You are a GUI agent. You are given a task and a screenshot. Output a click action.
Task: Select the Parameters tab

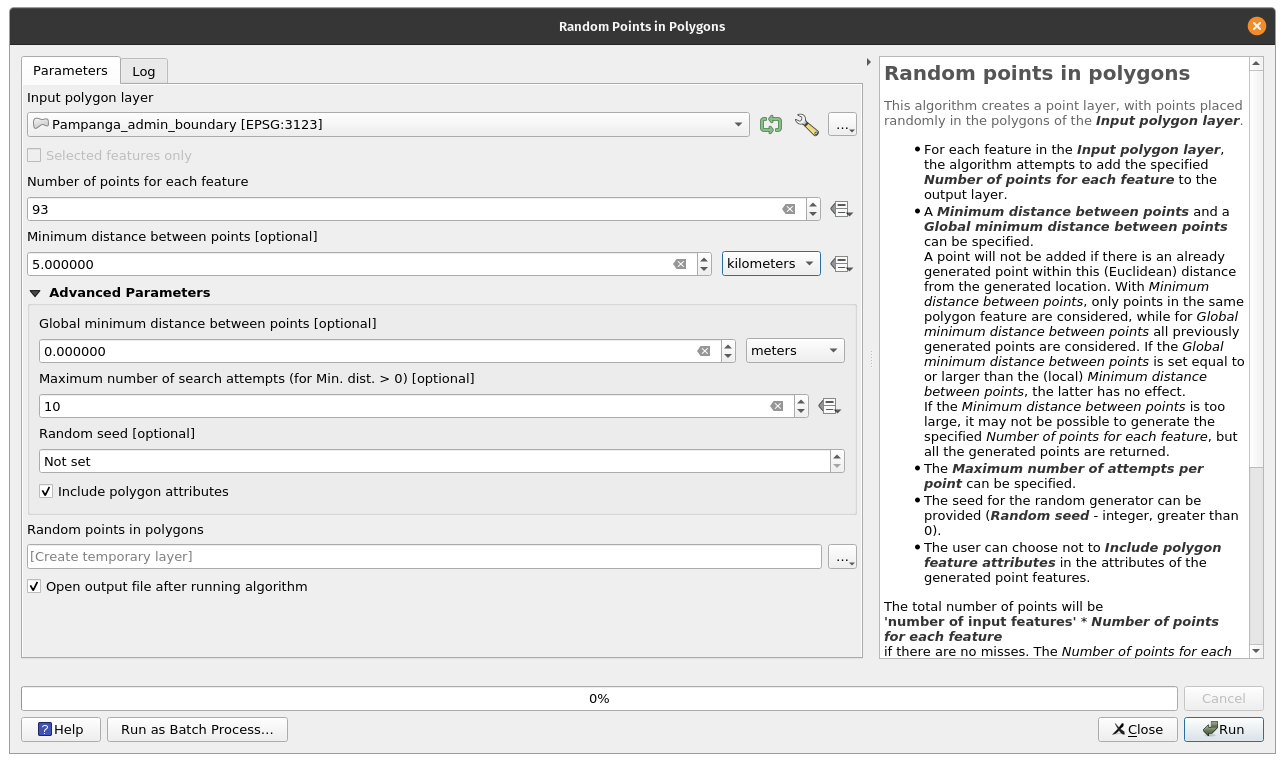70,71
